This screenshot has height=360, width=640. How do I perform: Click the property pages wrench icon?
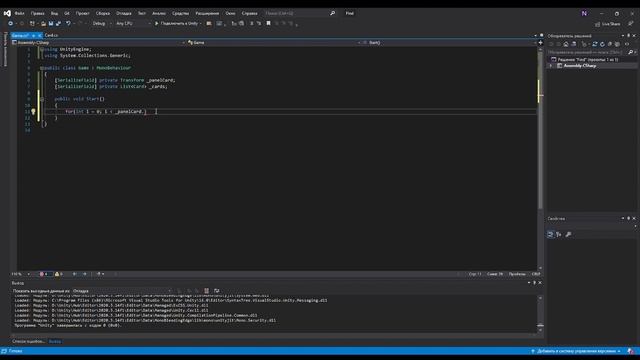tap(568, 234)
